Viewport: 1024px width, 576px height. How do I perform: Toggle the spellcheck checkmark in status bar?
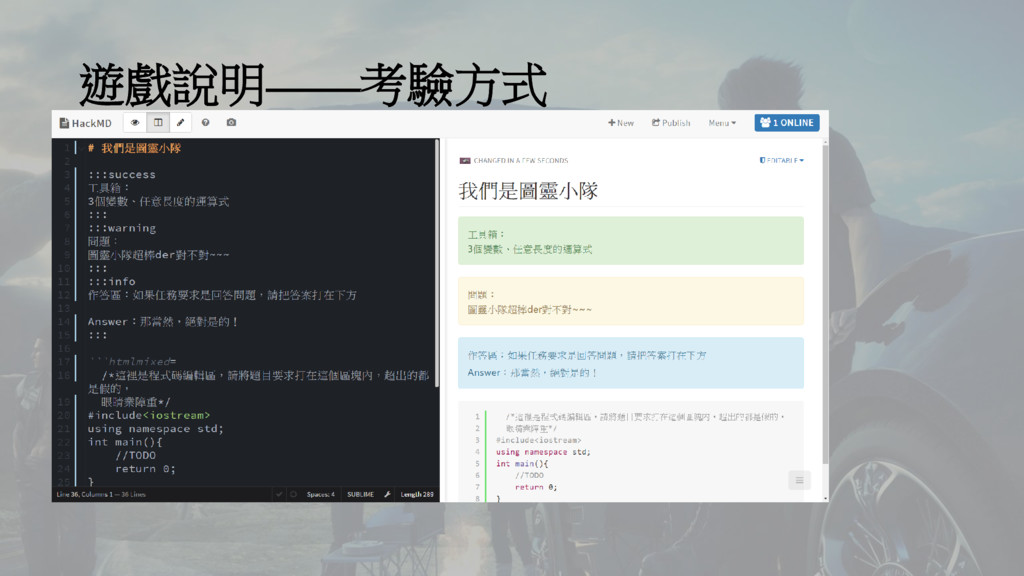tap(280, 494)
